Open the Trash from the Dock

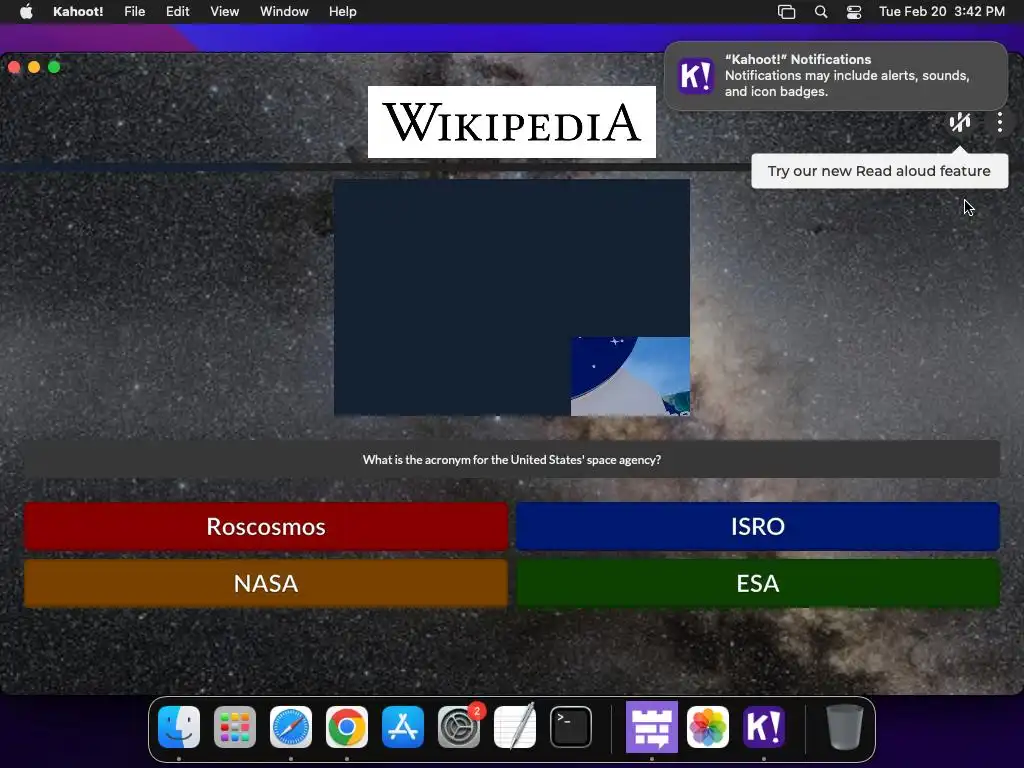coord(845,727)
